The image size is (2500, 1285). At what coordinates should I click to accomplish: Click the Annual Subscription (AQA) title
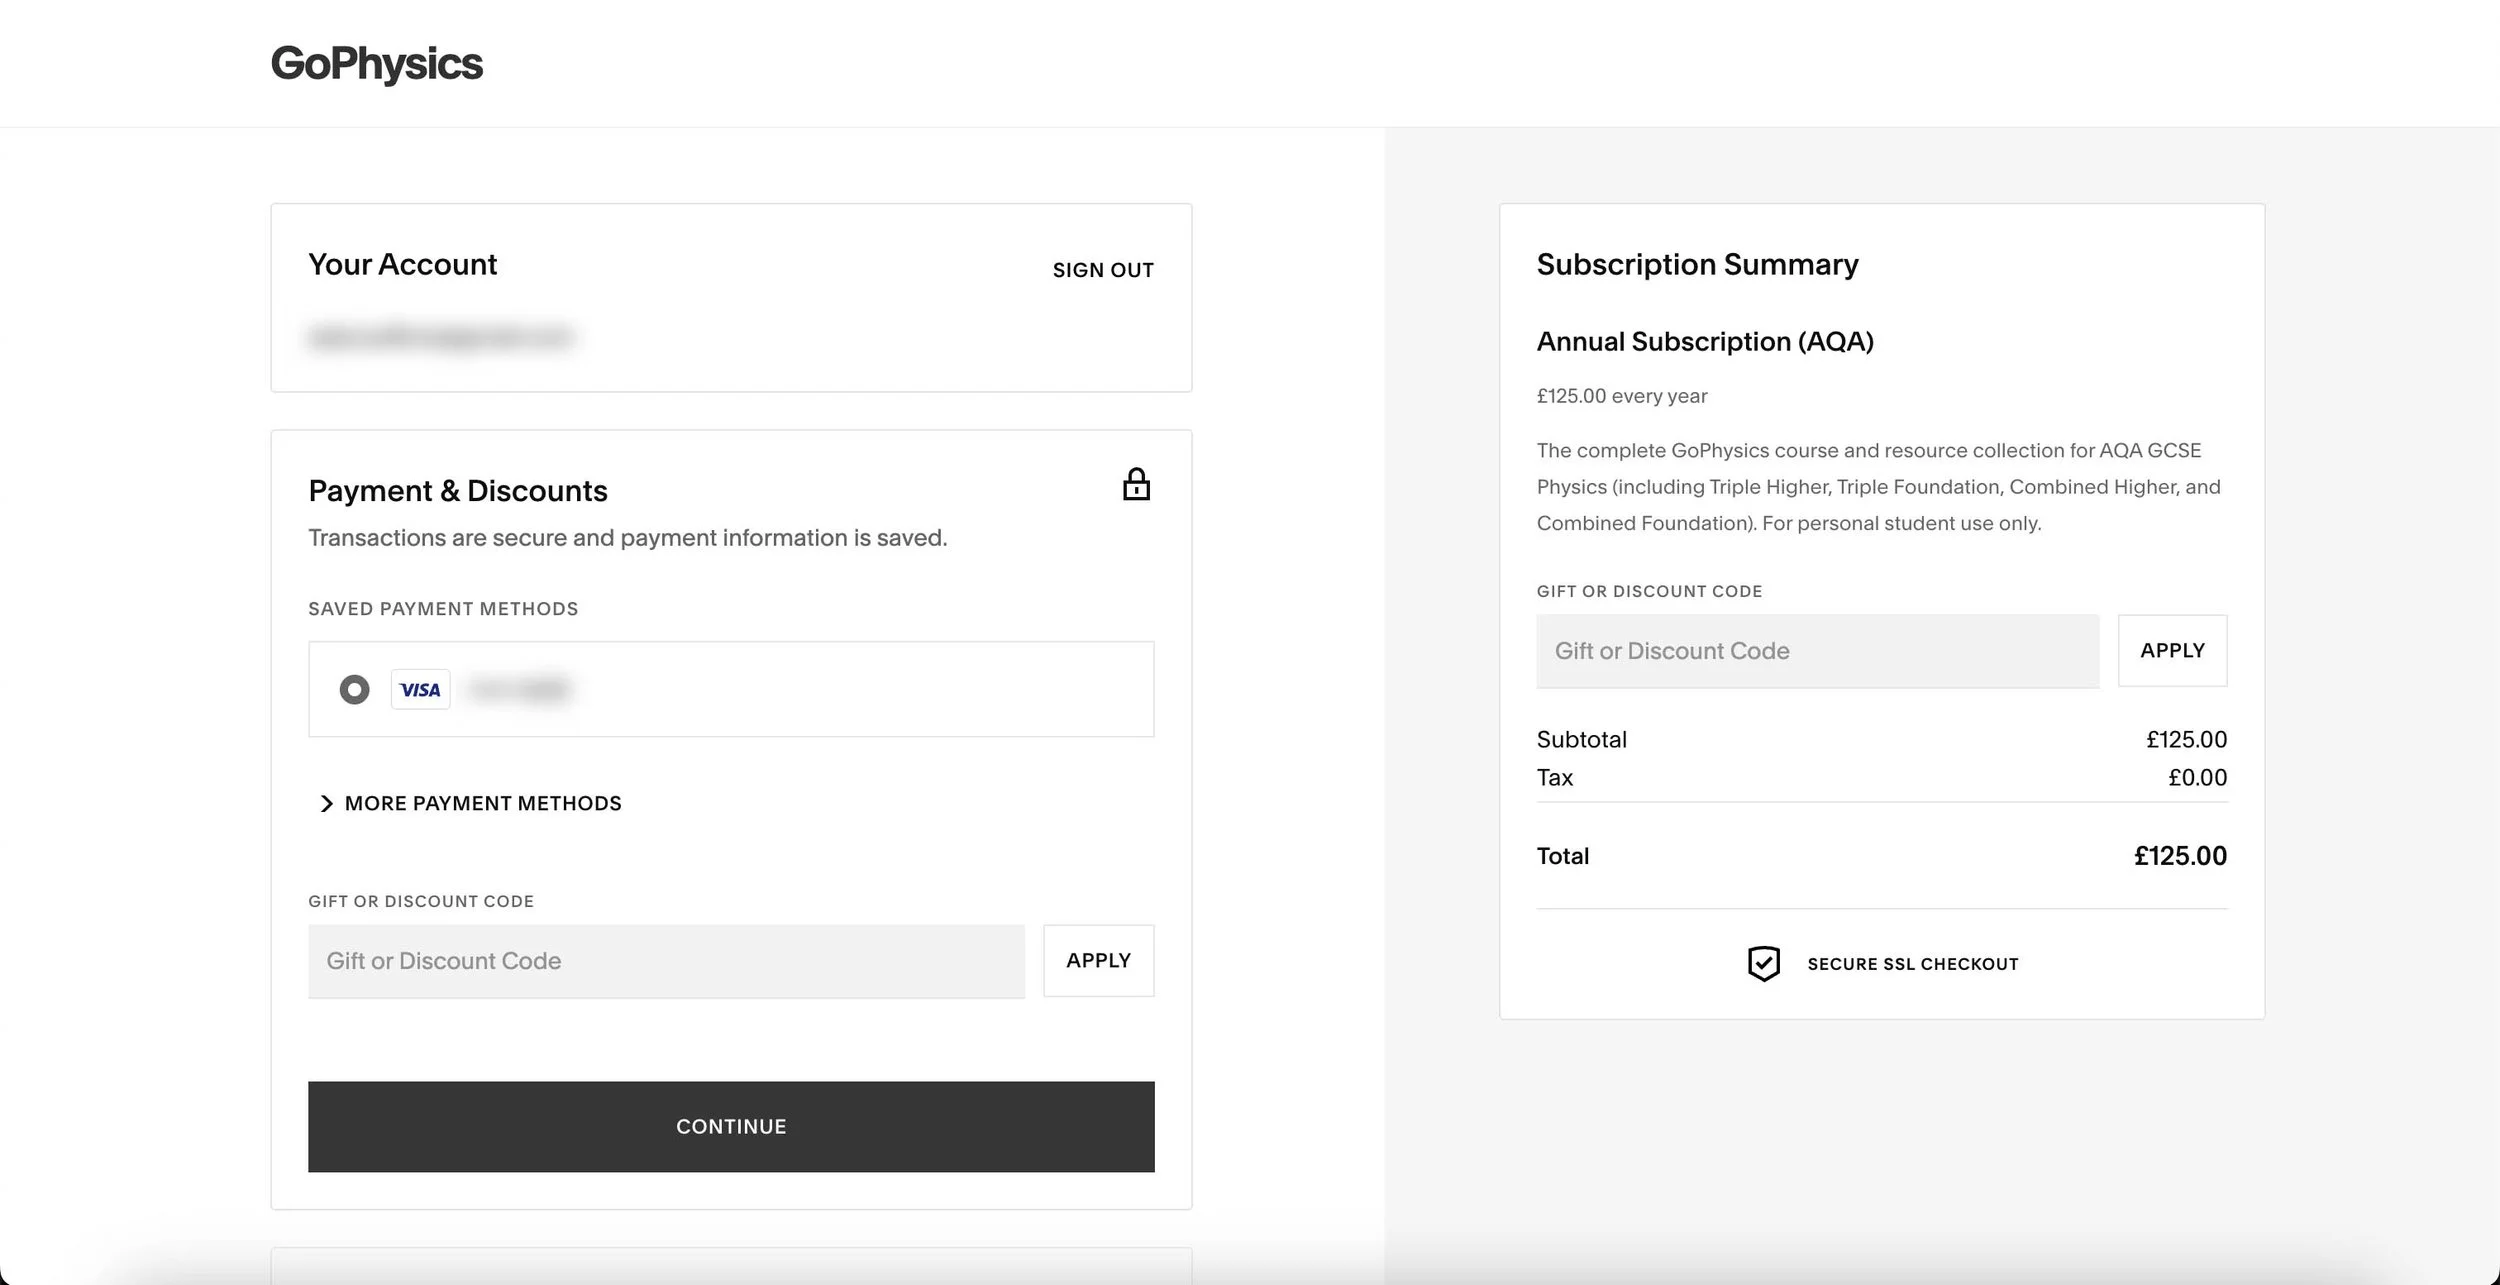click(1704, 342)
